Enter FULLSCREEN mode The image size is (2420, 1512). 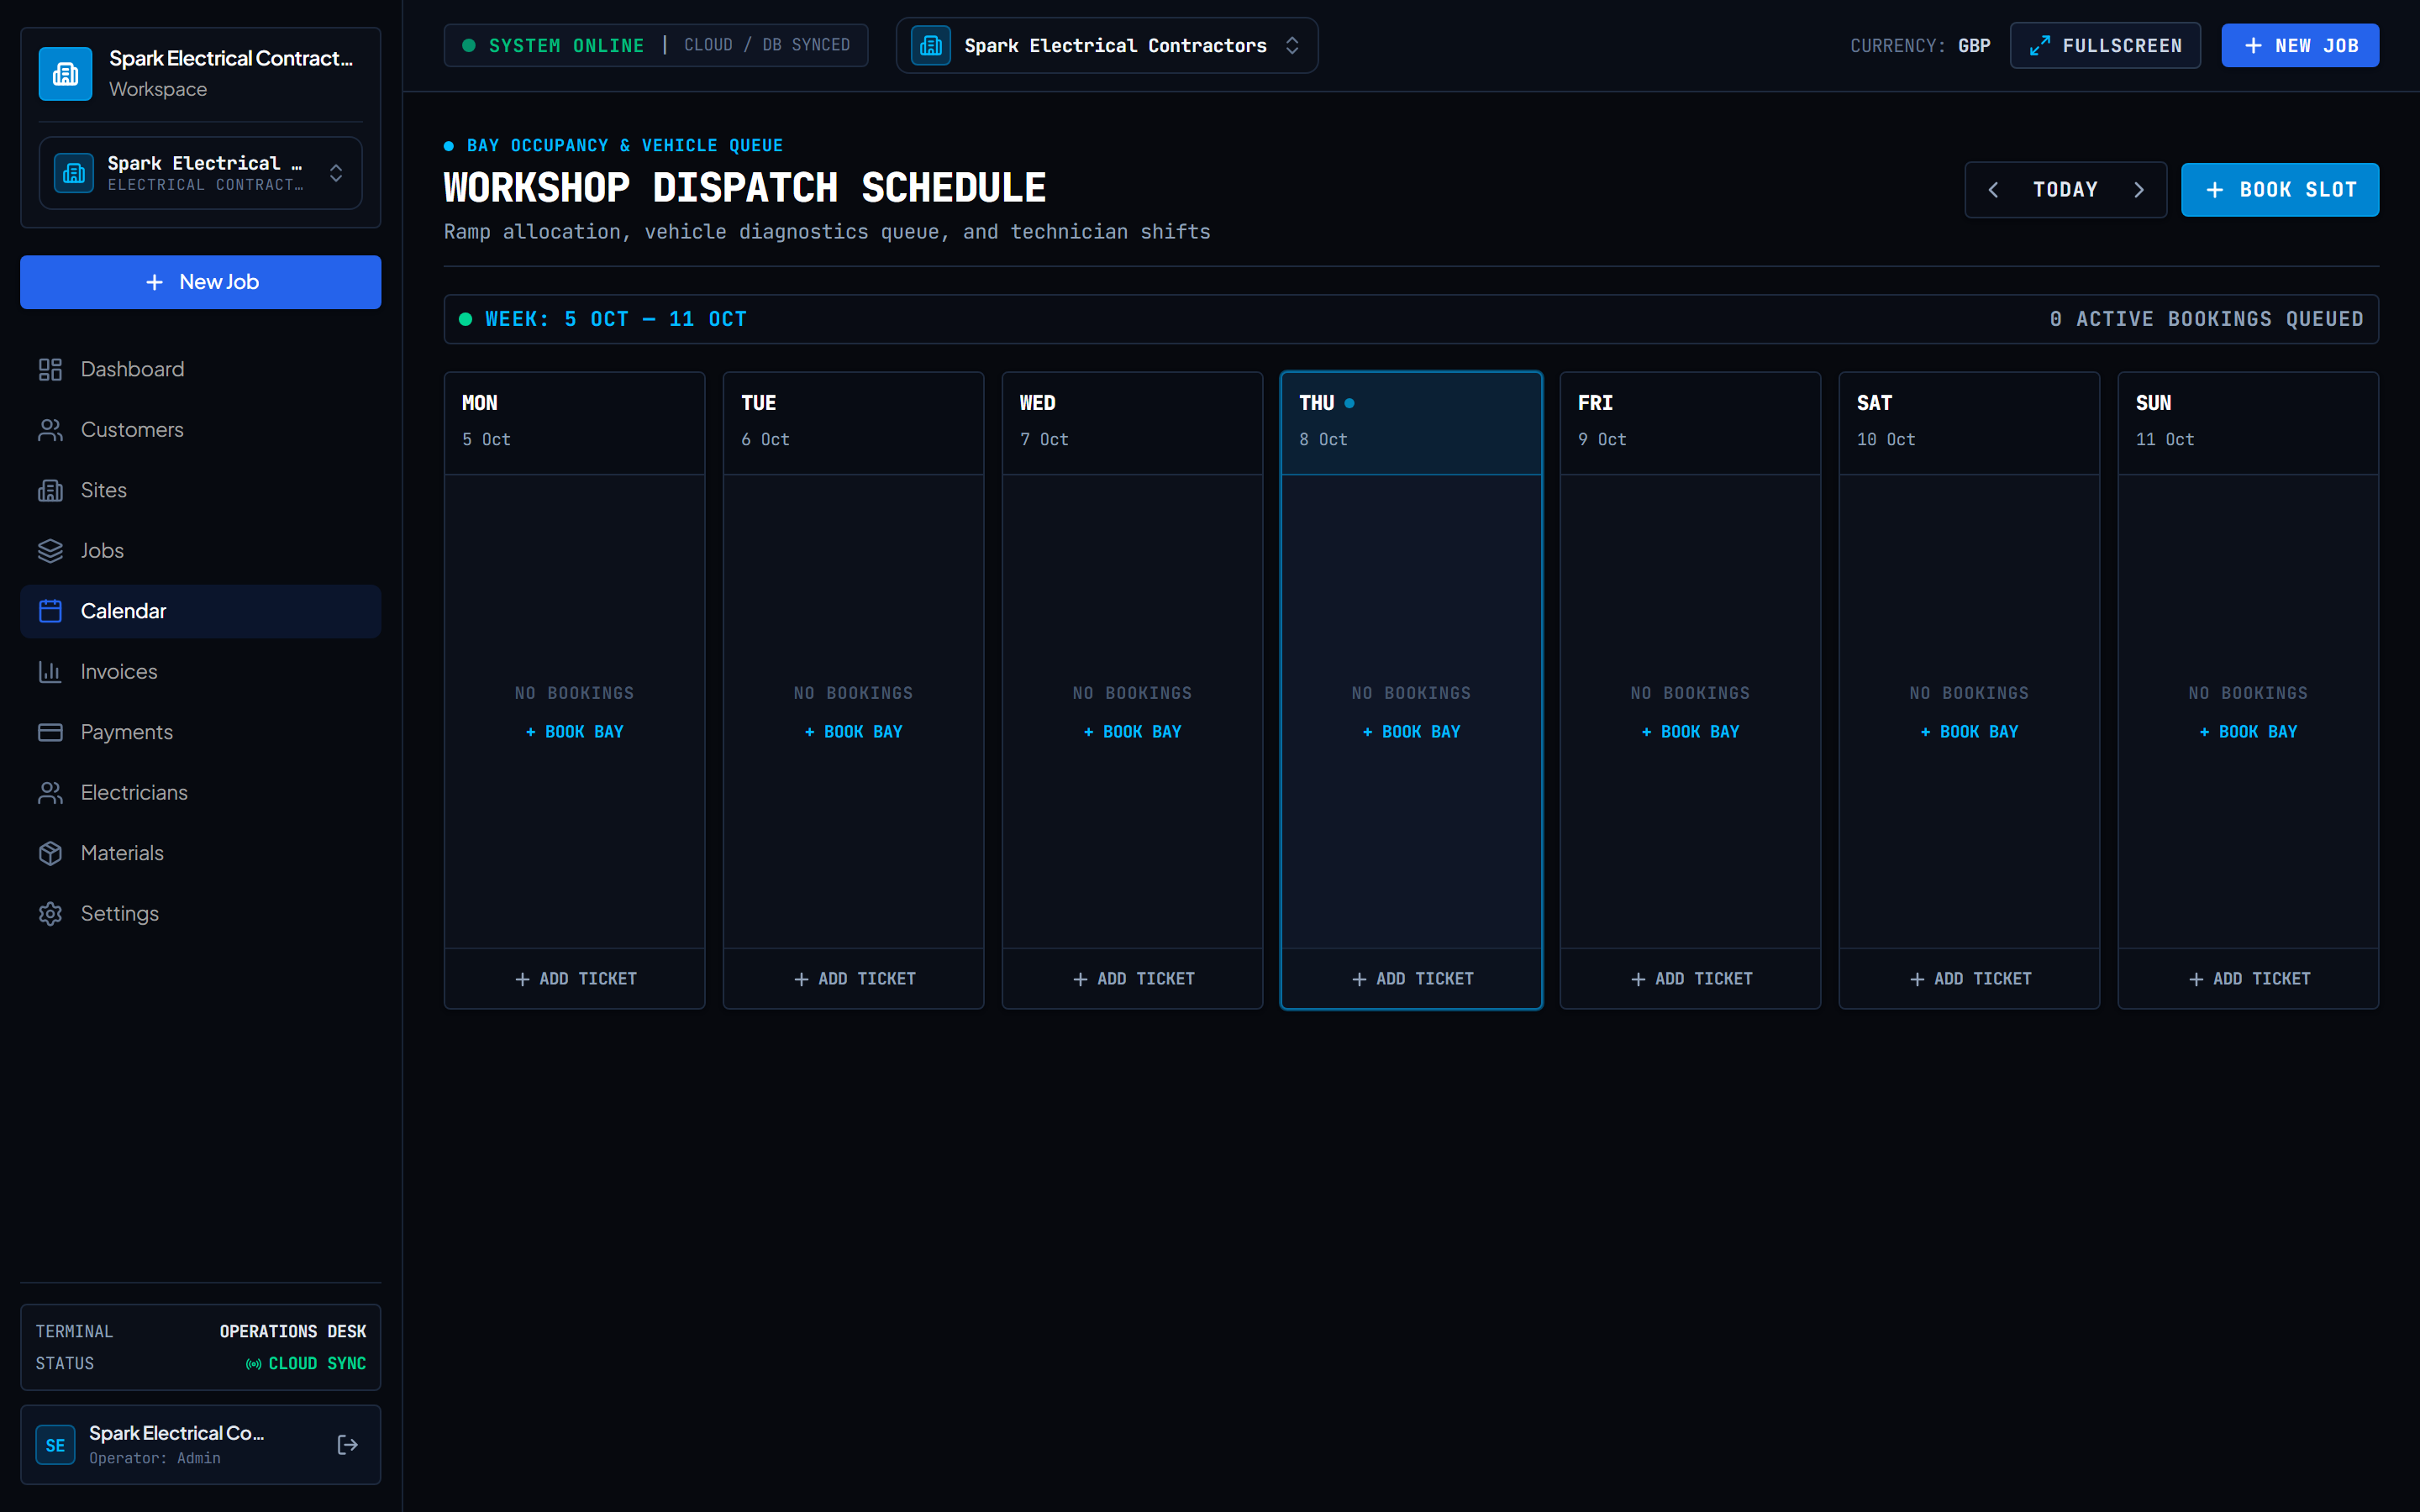(x=2105, y=45)
